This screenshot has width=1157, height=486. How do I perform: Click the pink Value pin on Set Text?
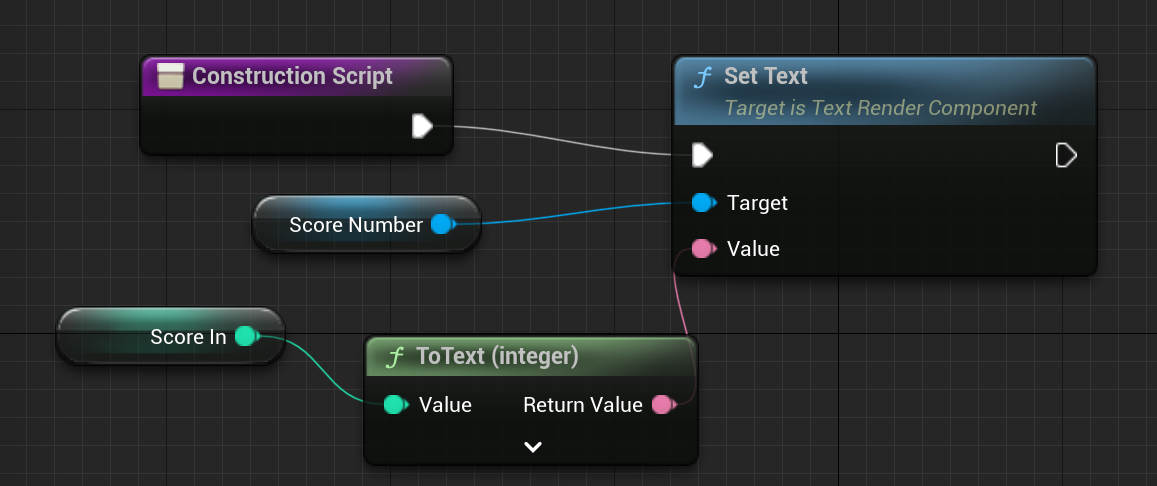[x=703, y=249]
